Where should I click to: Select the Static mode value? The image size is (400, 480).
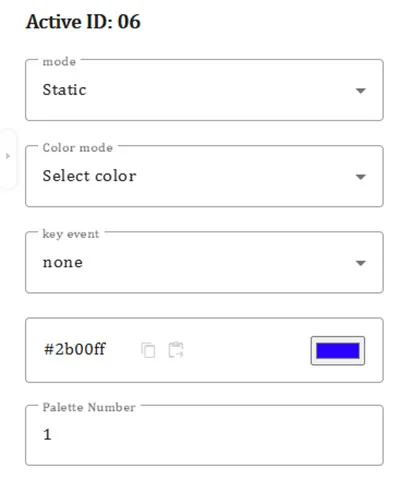64,90
